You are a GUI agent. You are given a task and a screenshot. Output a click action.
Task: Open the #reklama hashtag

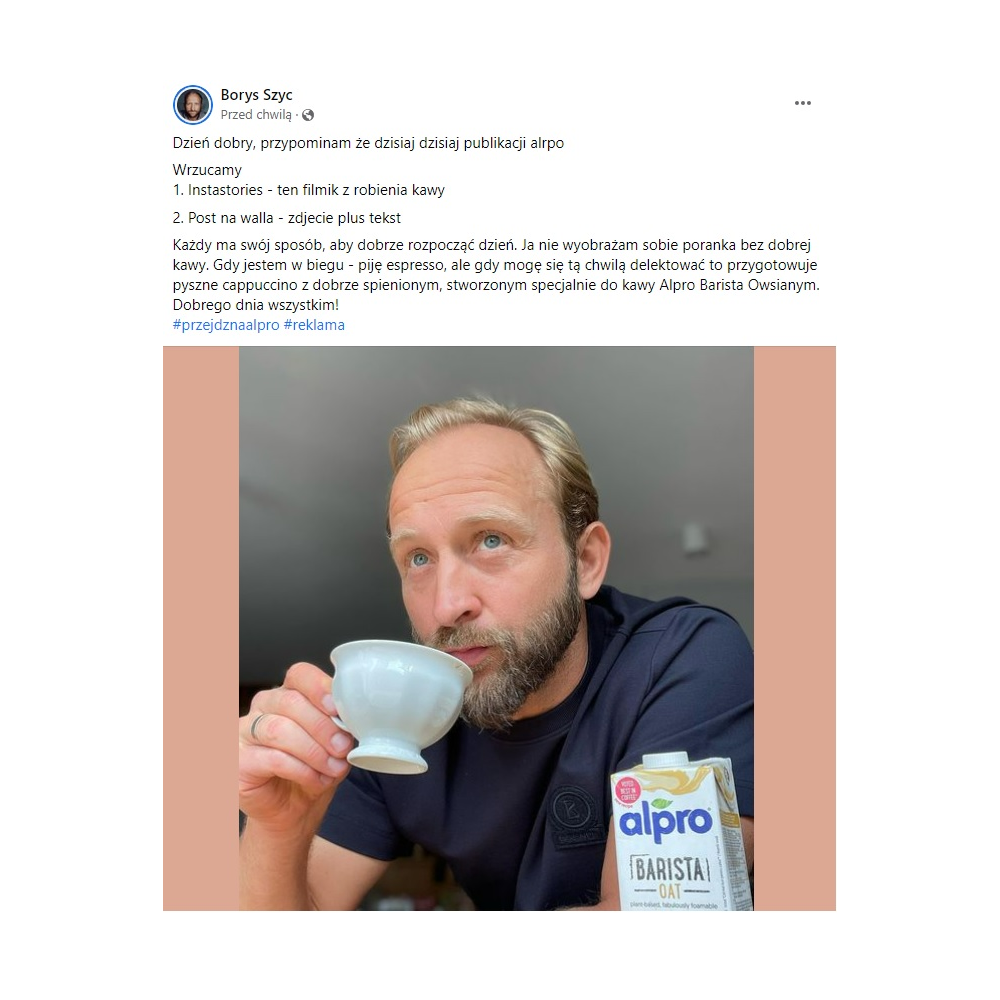[314, 325]
